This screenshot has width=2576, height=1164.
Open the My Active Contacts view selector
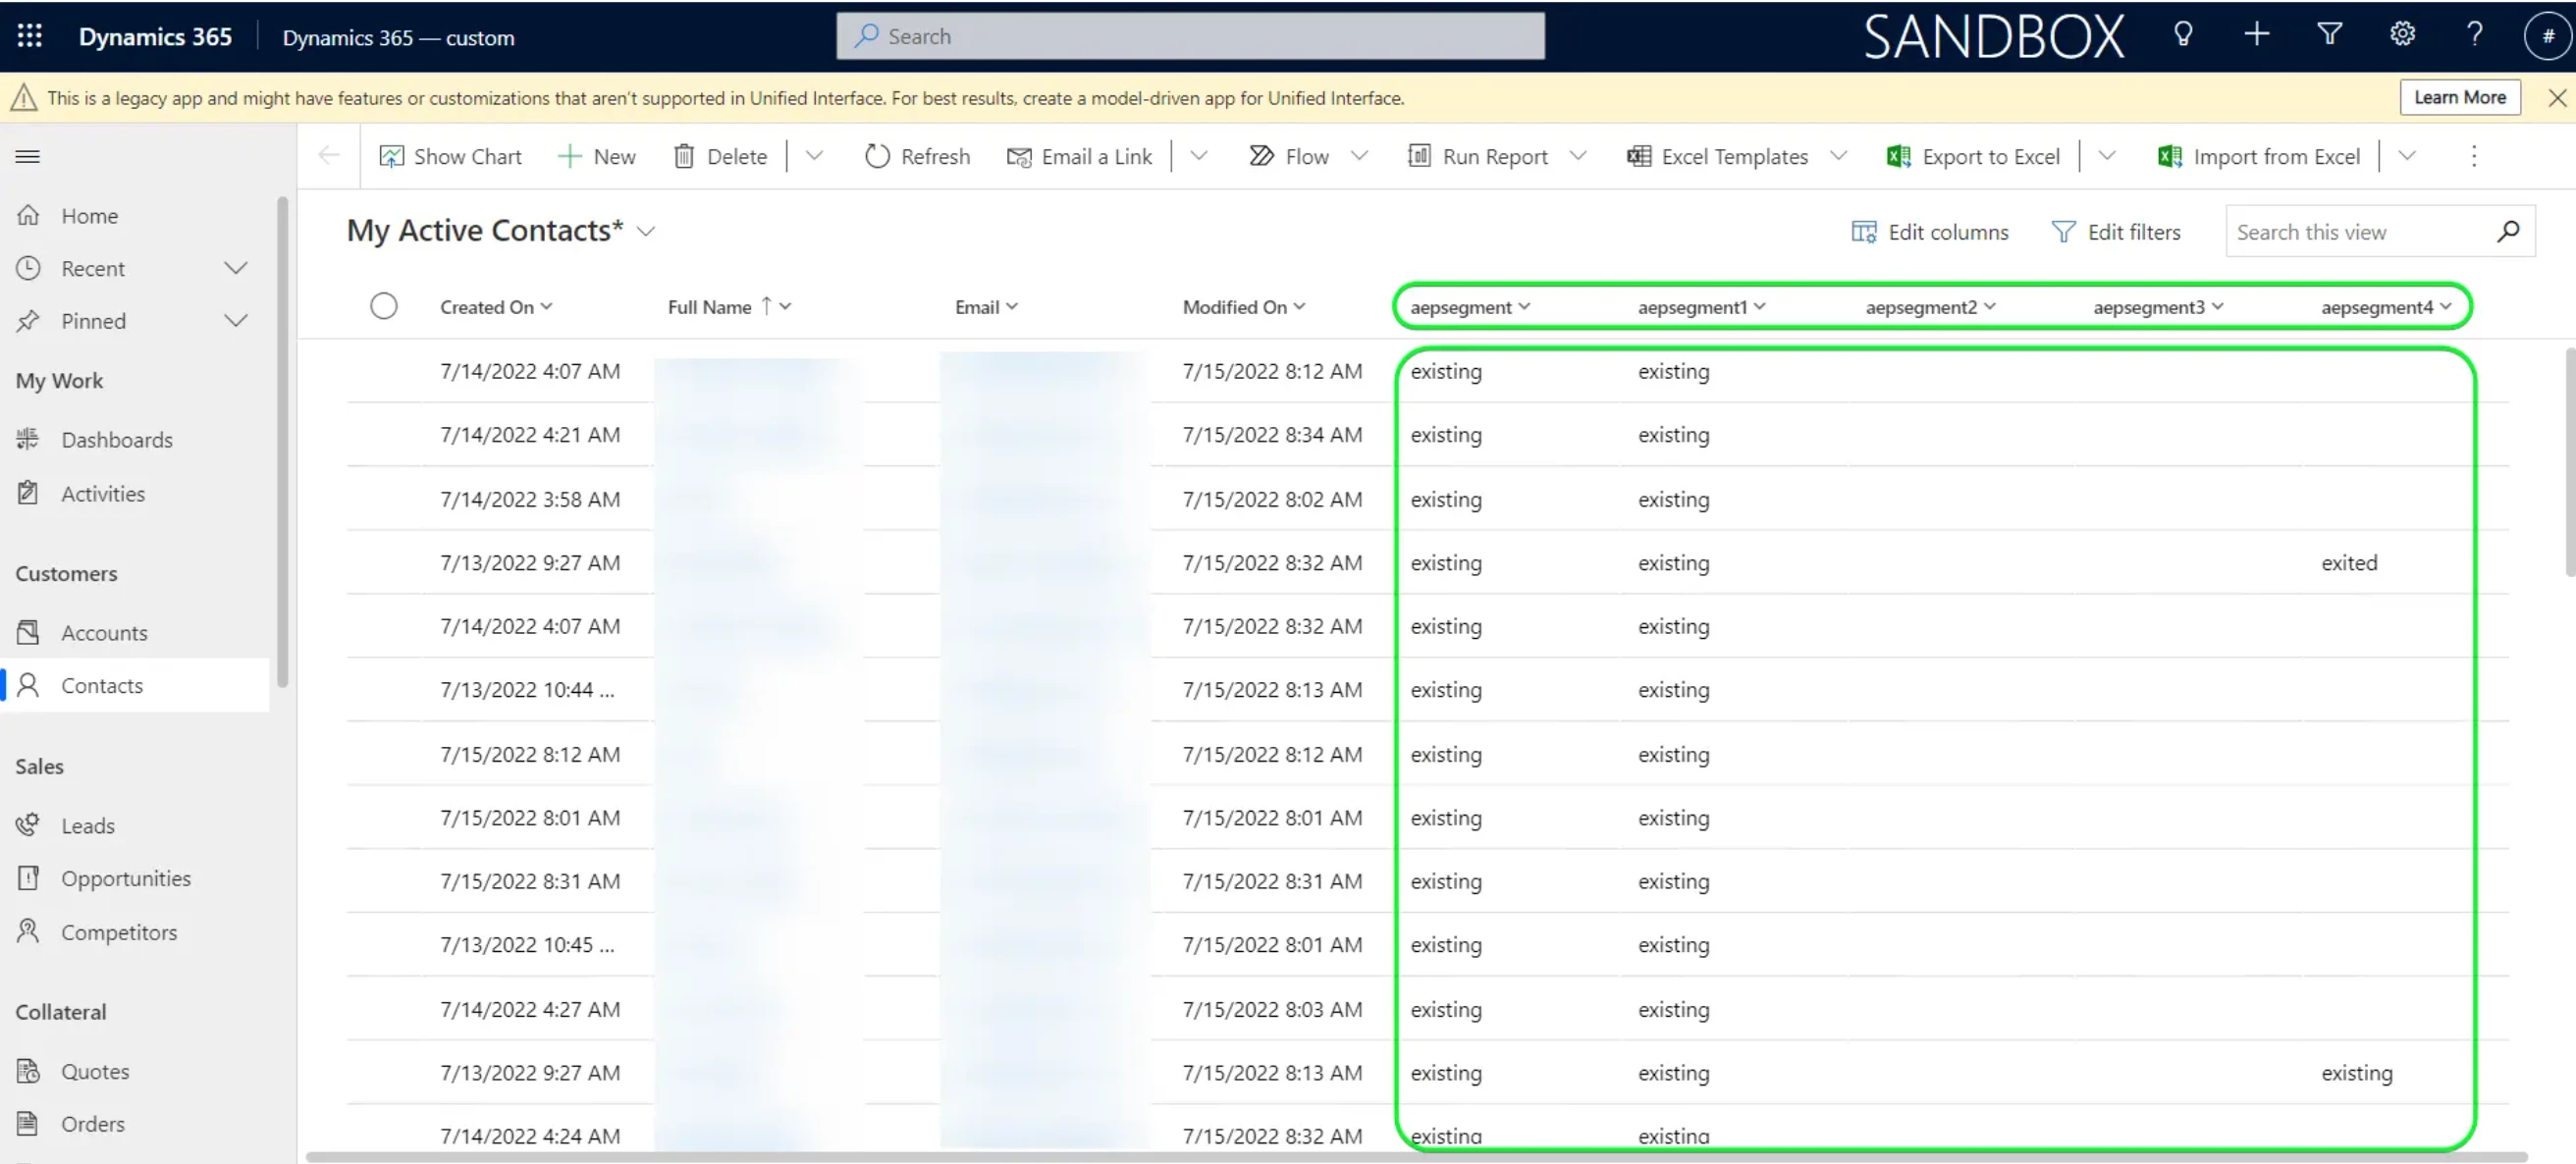point(646,231)
